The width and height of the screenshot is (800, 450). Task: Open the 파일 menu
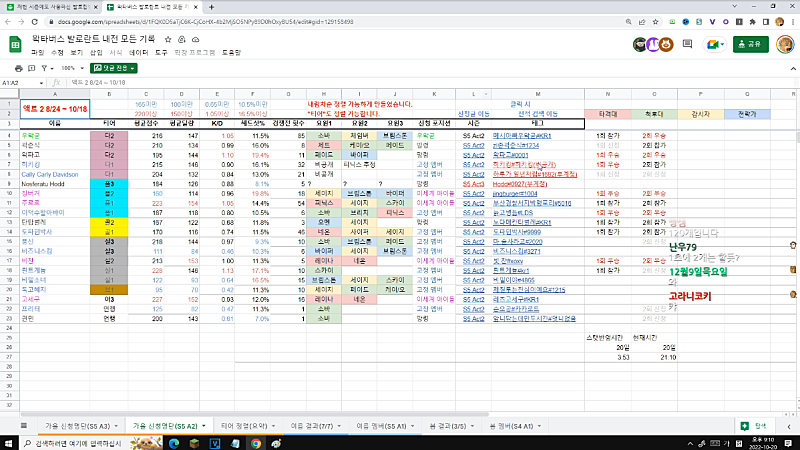(37, 51)
